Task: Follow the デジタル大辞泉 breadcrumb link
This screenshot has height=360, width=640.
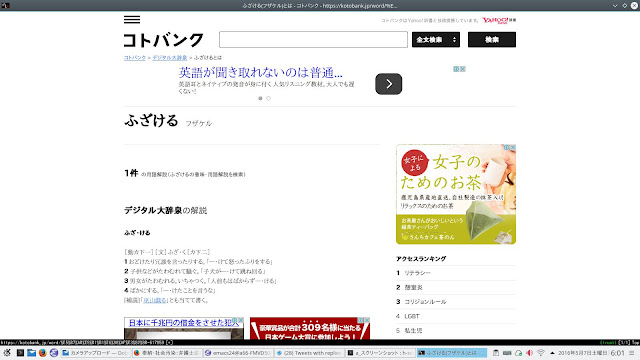Action: pos(169,58)
